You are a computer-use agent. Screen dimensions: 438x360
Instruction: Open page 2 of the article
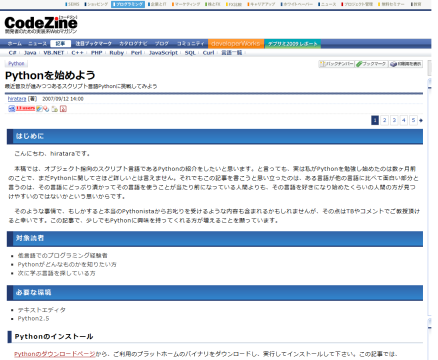[x=384, y=120]
